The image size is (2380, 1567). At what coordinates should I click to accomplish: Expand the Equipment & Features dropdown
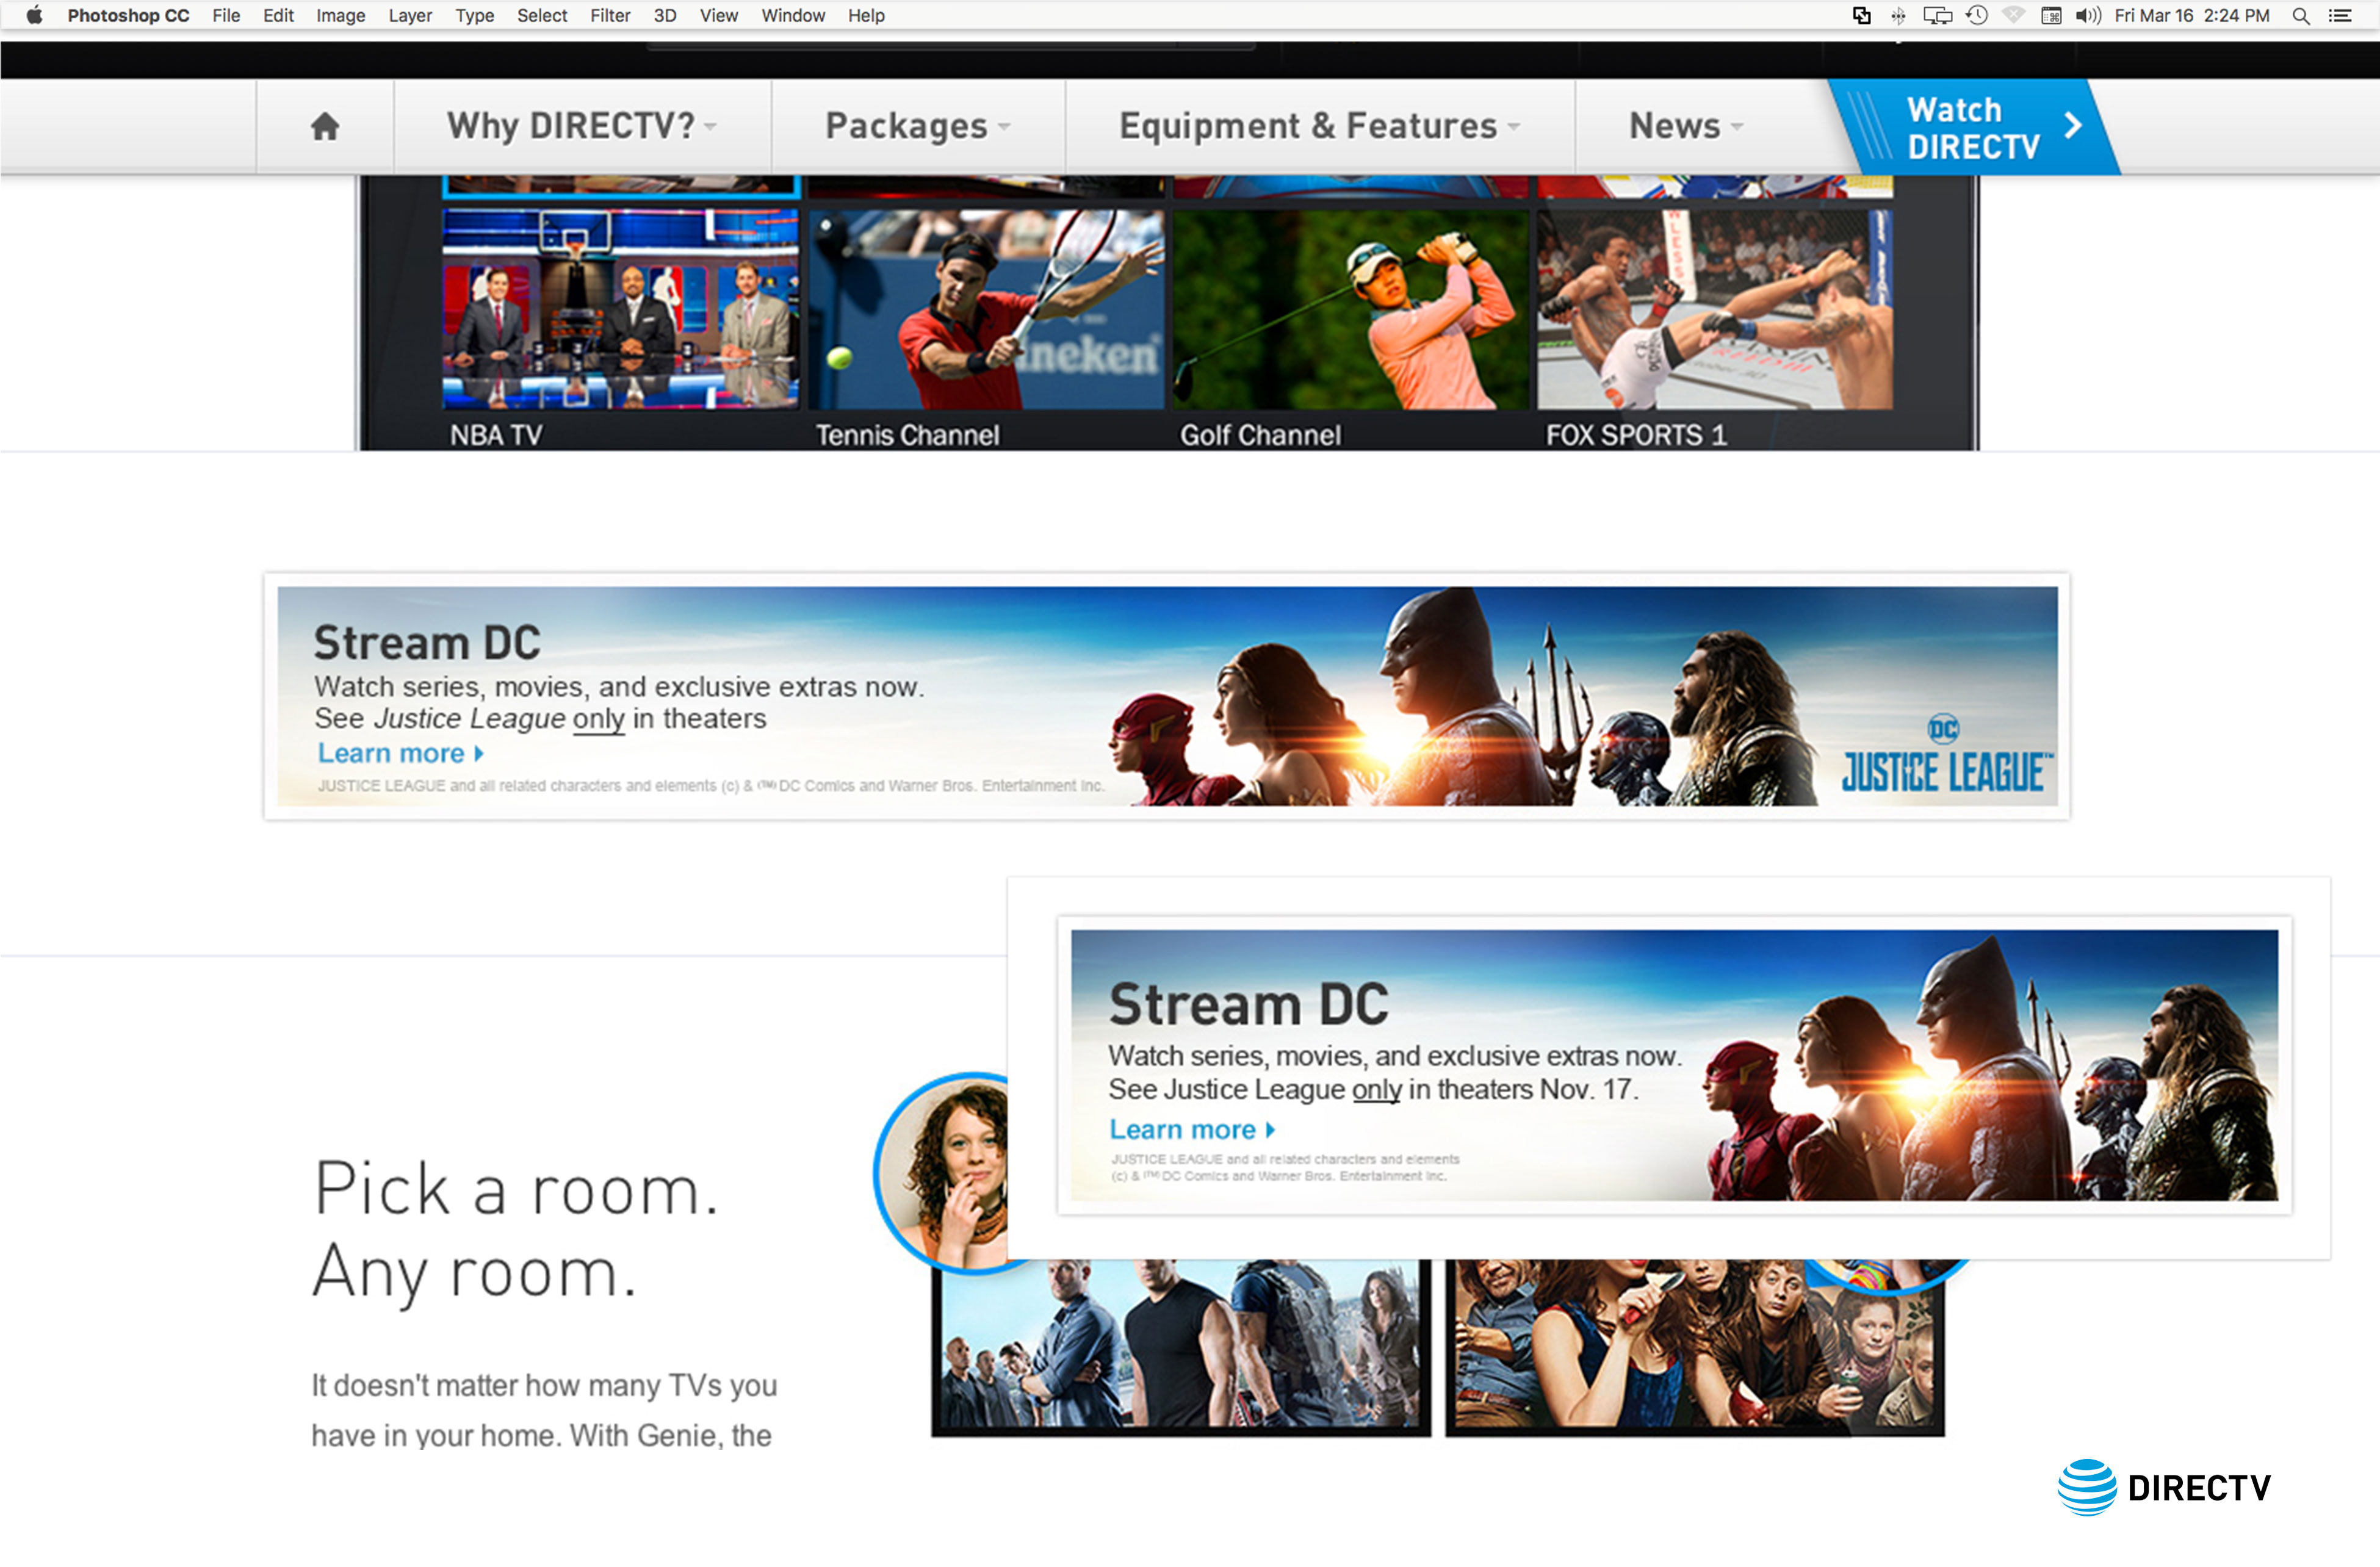[x=1319, y=126]
